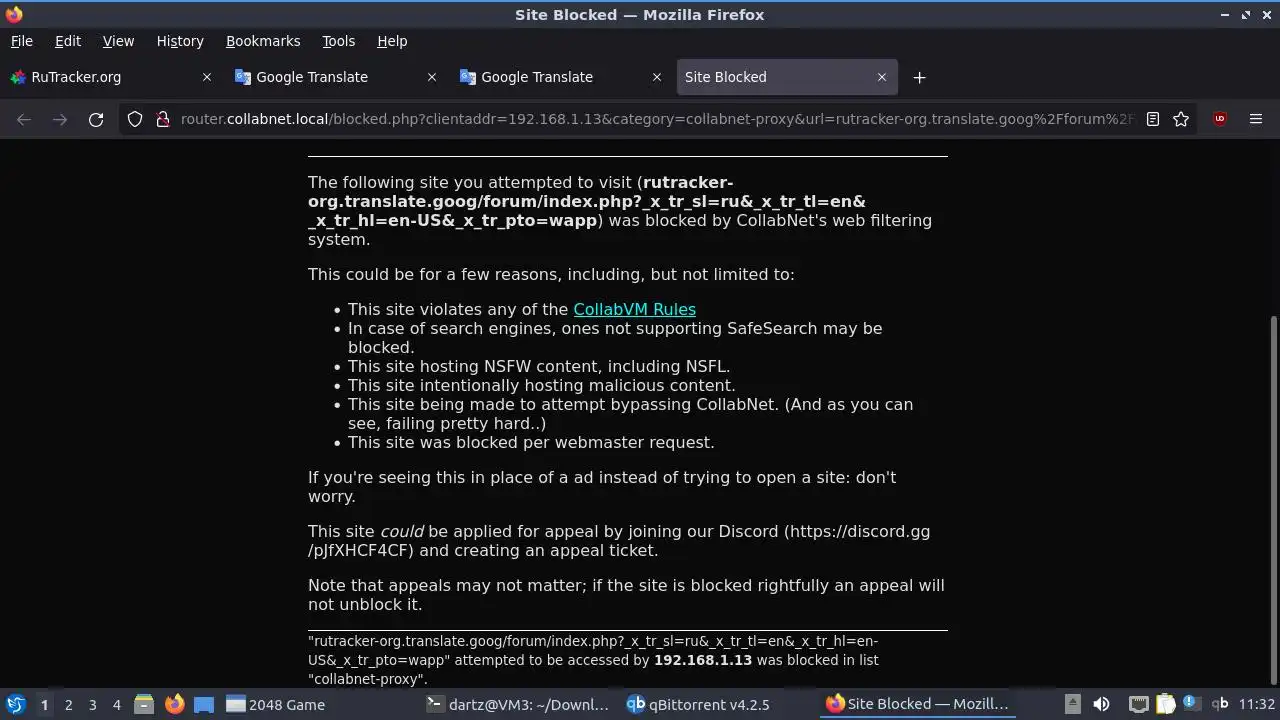Viewport: 1280px width, 720px height.
Task: Click the Discord invite URL text
Action: (x=619, y=541)
